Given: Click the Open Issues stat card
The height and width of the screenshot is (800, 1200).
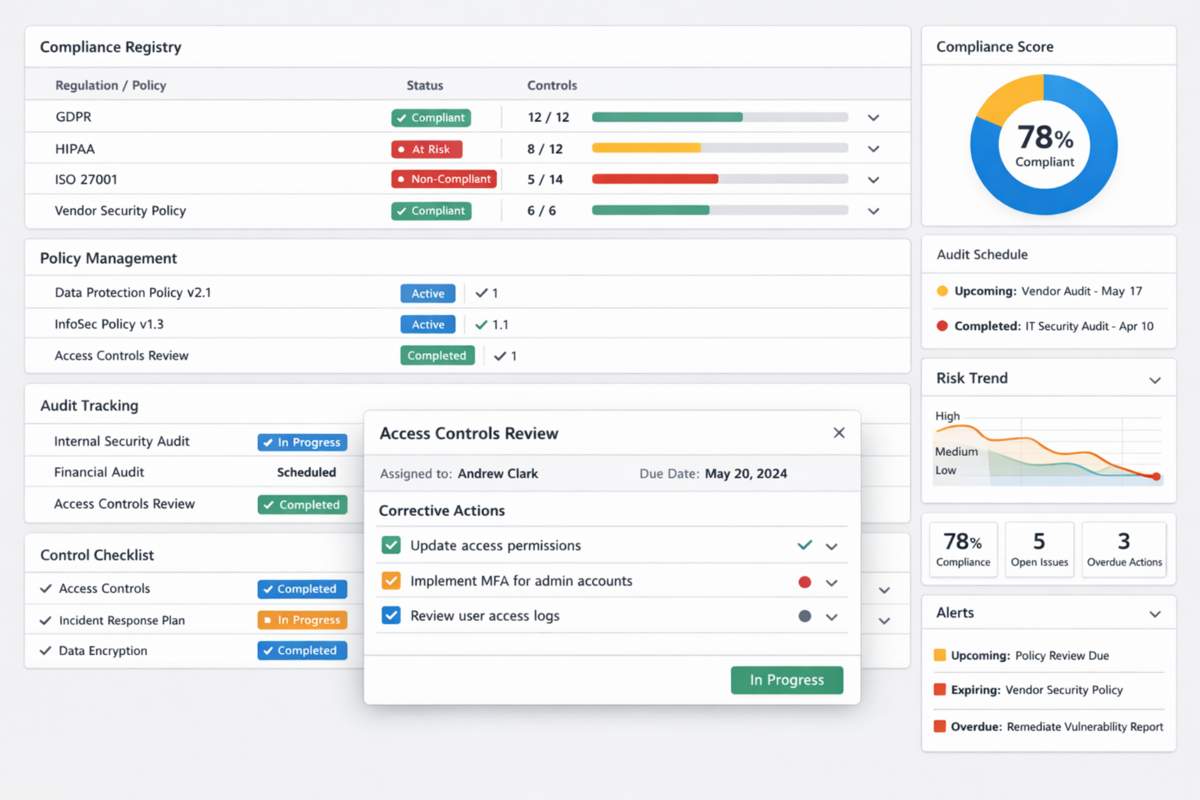Looking at the screenshot, I should click(1039, 548).
